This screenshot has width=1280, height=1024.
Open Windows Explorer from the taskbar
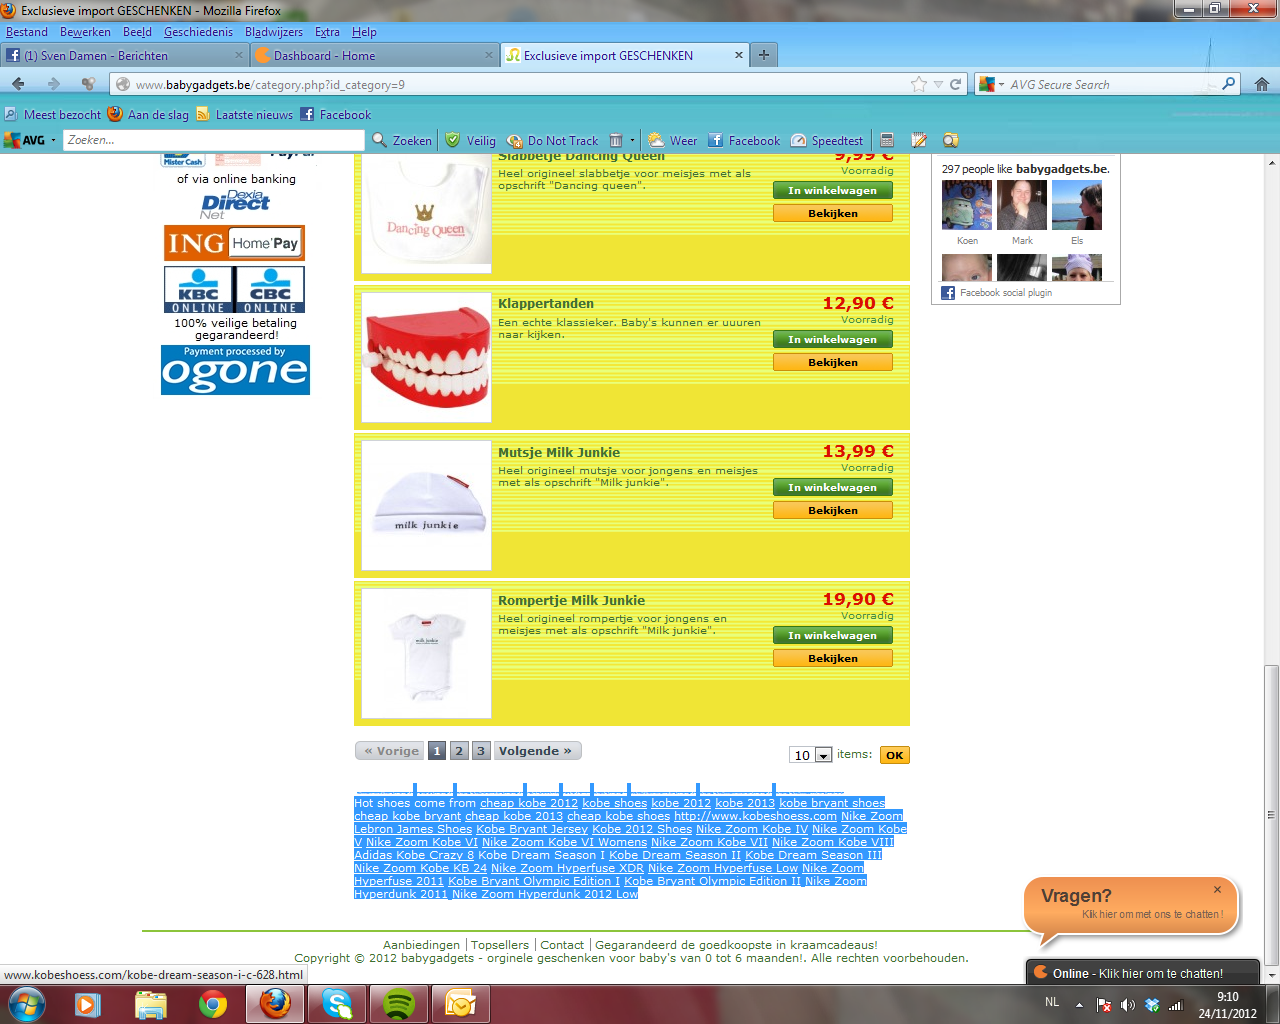click(x=150, y=1004)
